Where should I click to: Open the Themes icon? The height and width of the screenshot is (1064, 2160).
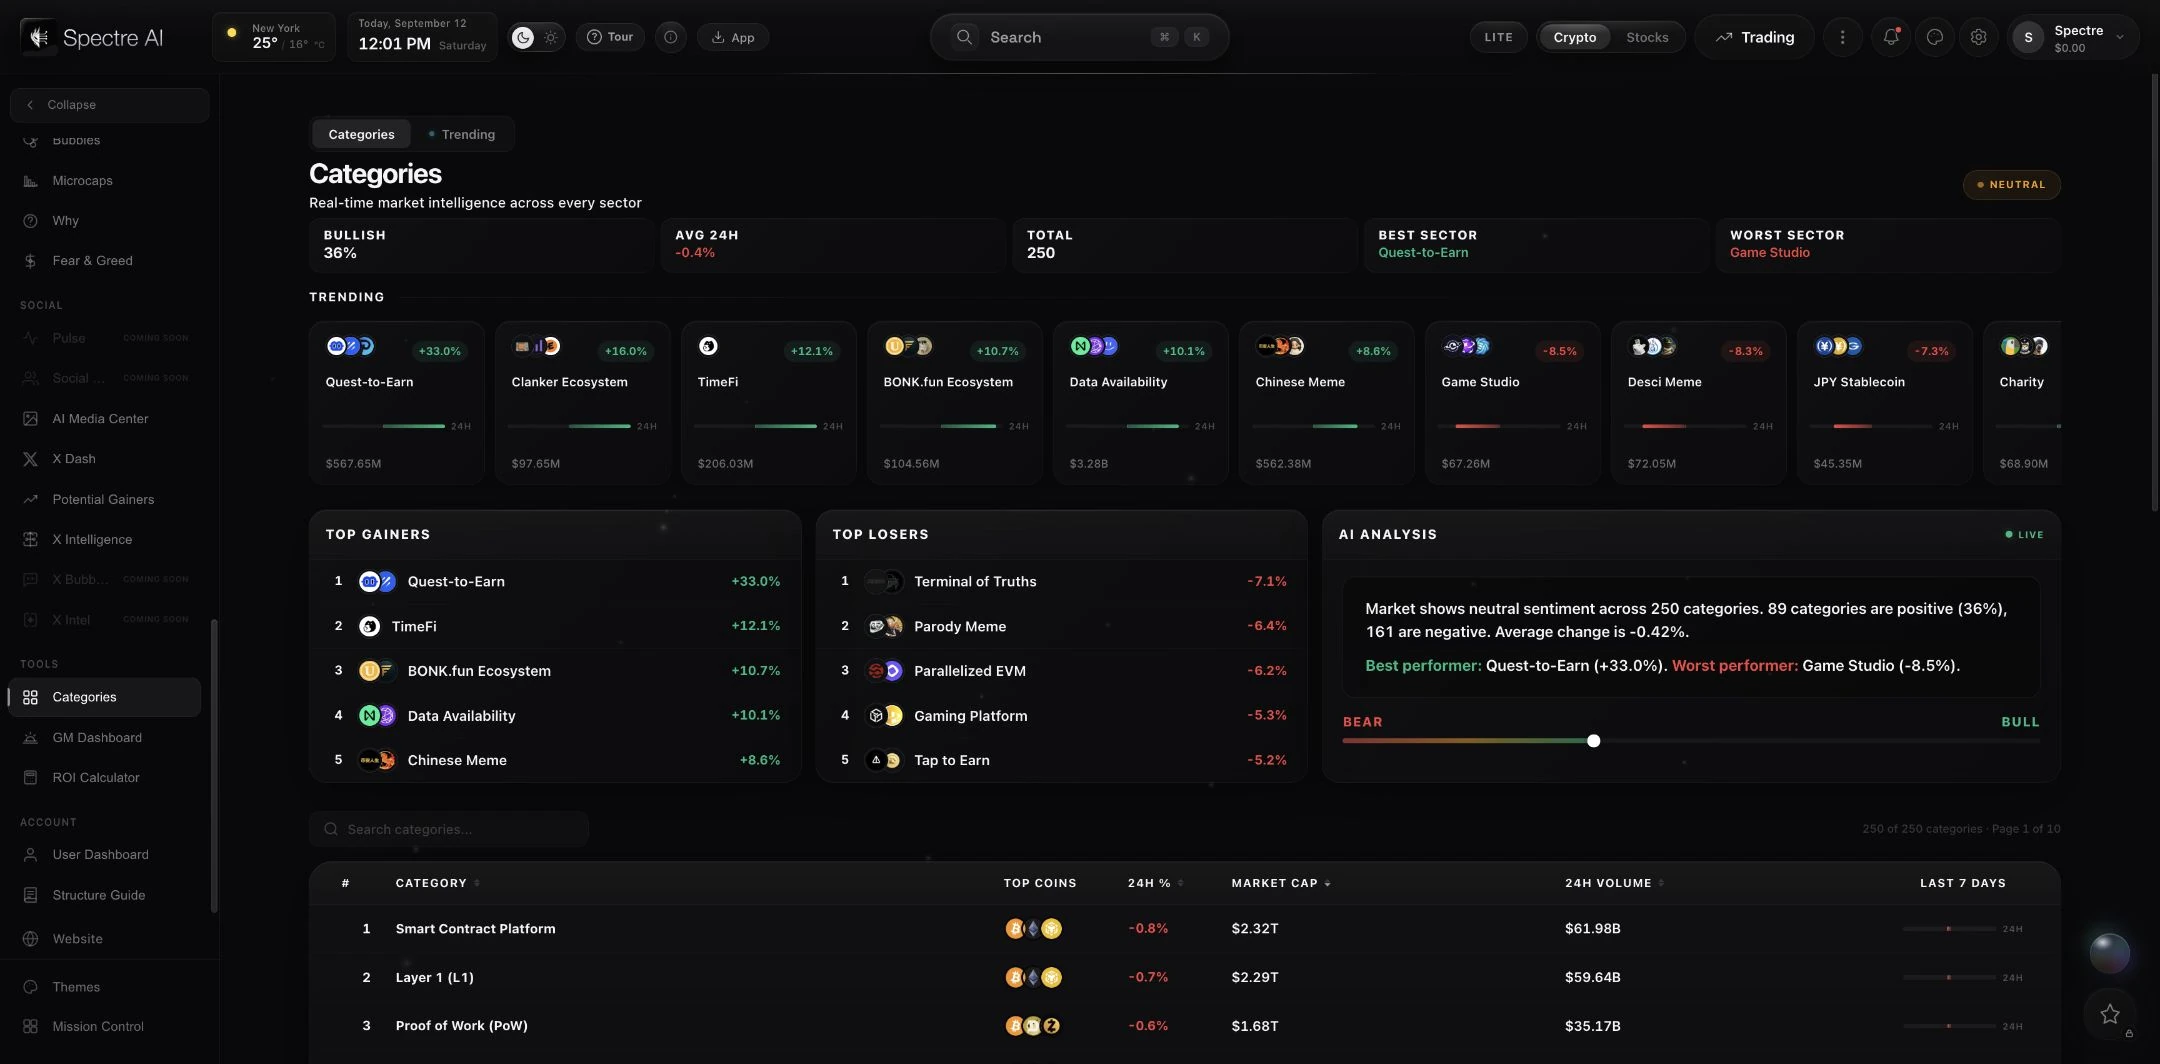(x=30, y=987)
